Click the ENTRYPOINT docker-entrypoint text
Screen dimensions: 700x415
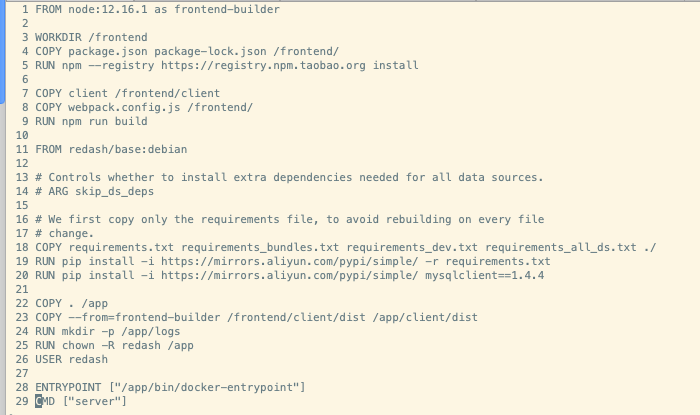click(x=170, y=387)
